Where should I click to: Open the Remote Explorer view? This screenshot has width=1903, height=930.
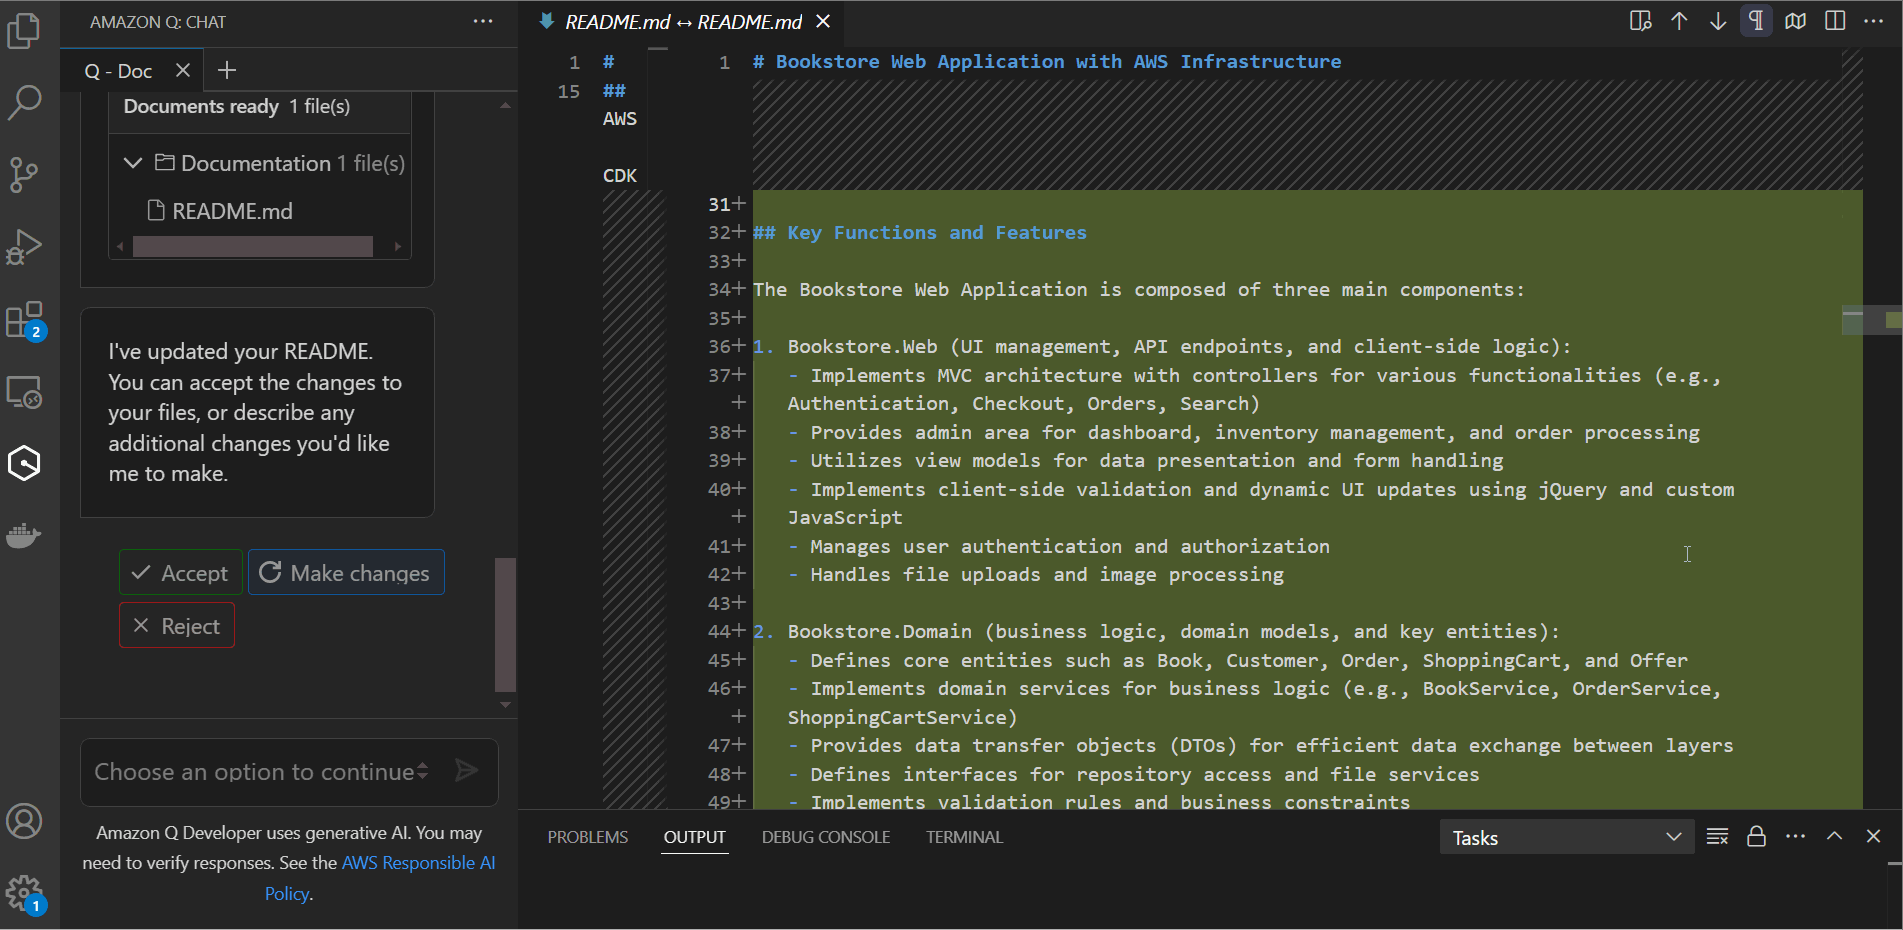pyautogui.click(x=24, y=392)
